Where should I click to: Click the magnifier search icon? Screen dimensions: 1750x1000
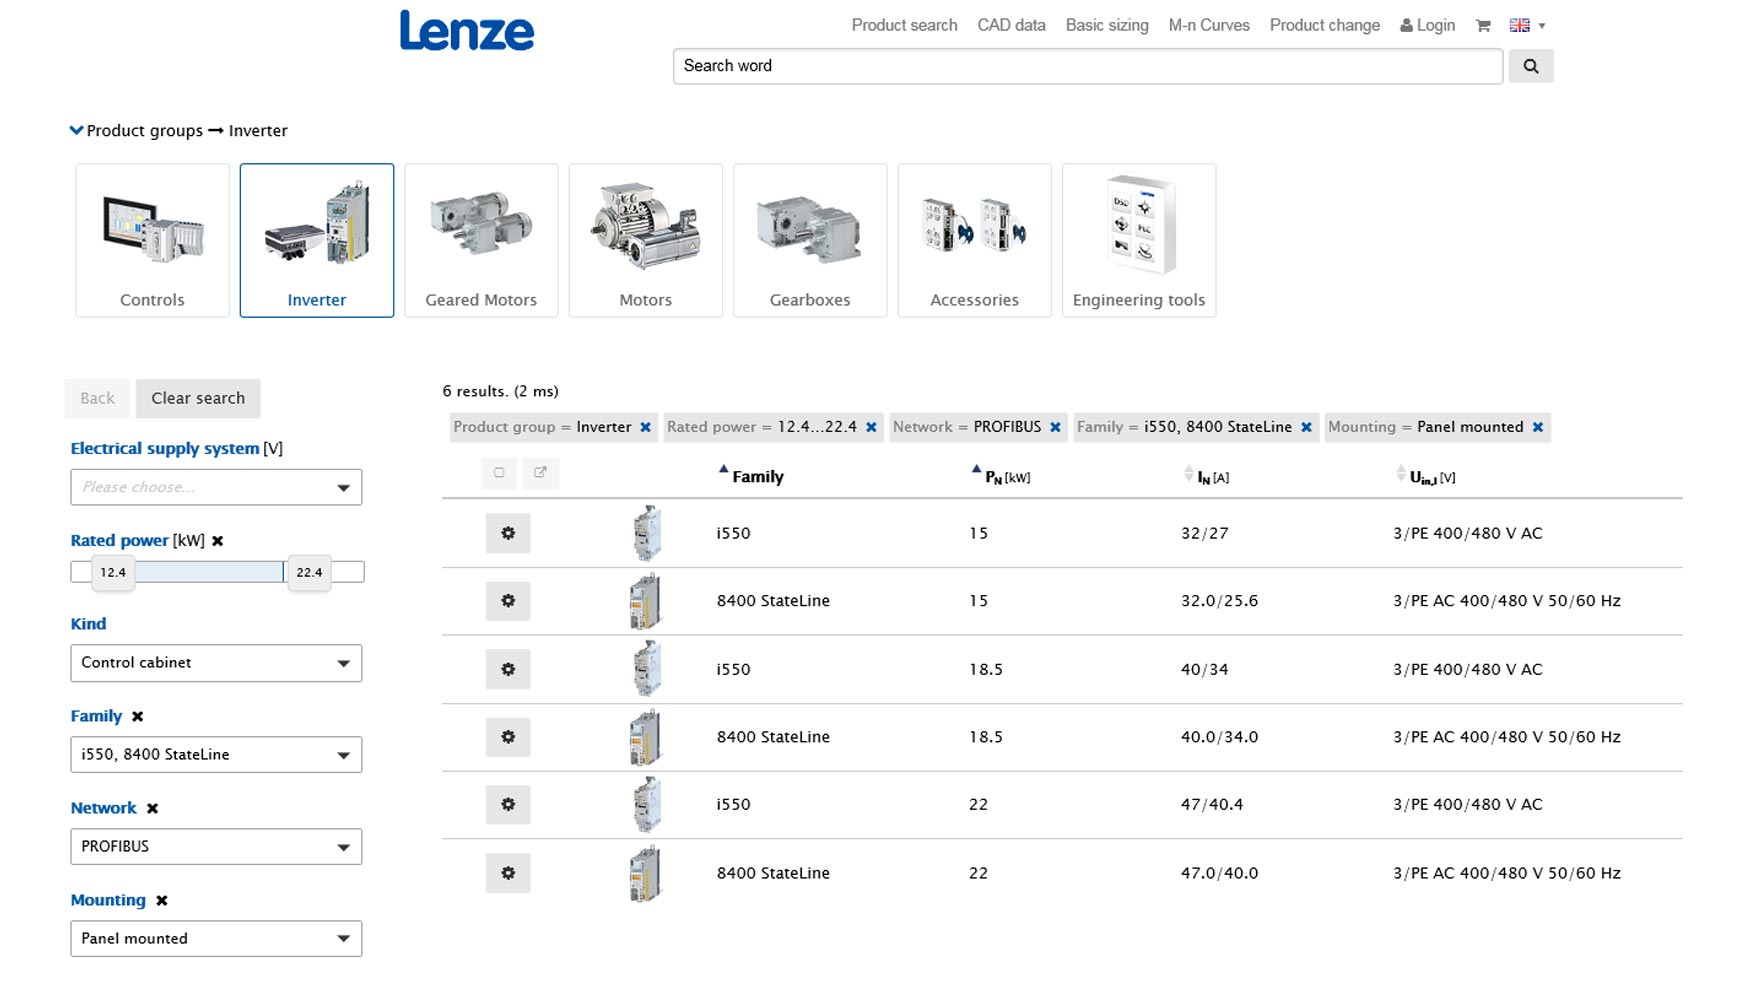[1530, 66]
